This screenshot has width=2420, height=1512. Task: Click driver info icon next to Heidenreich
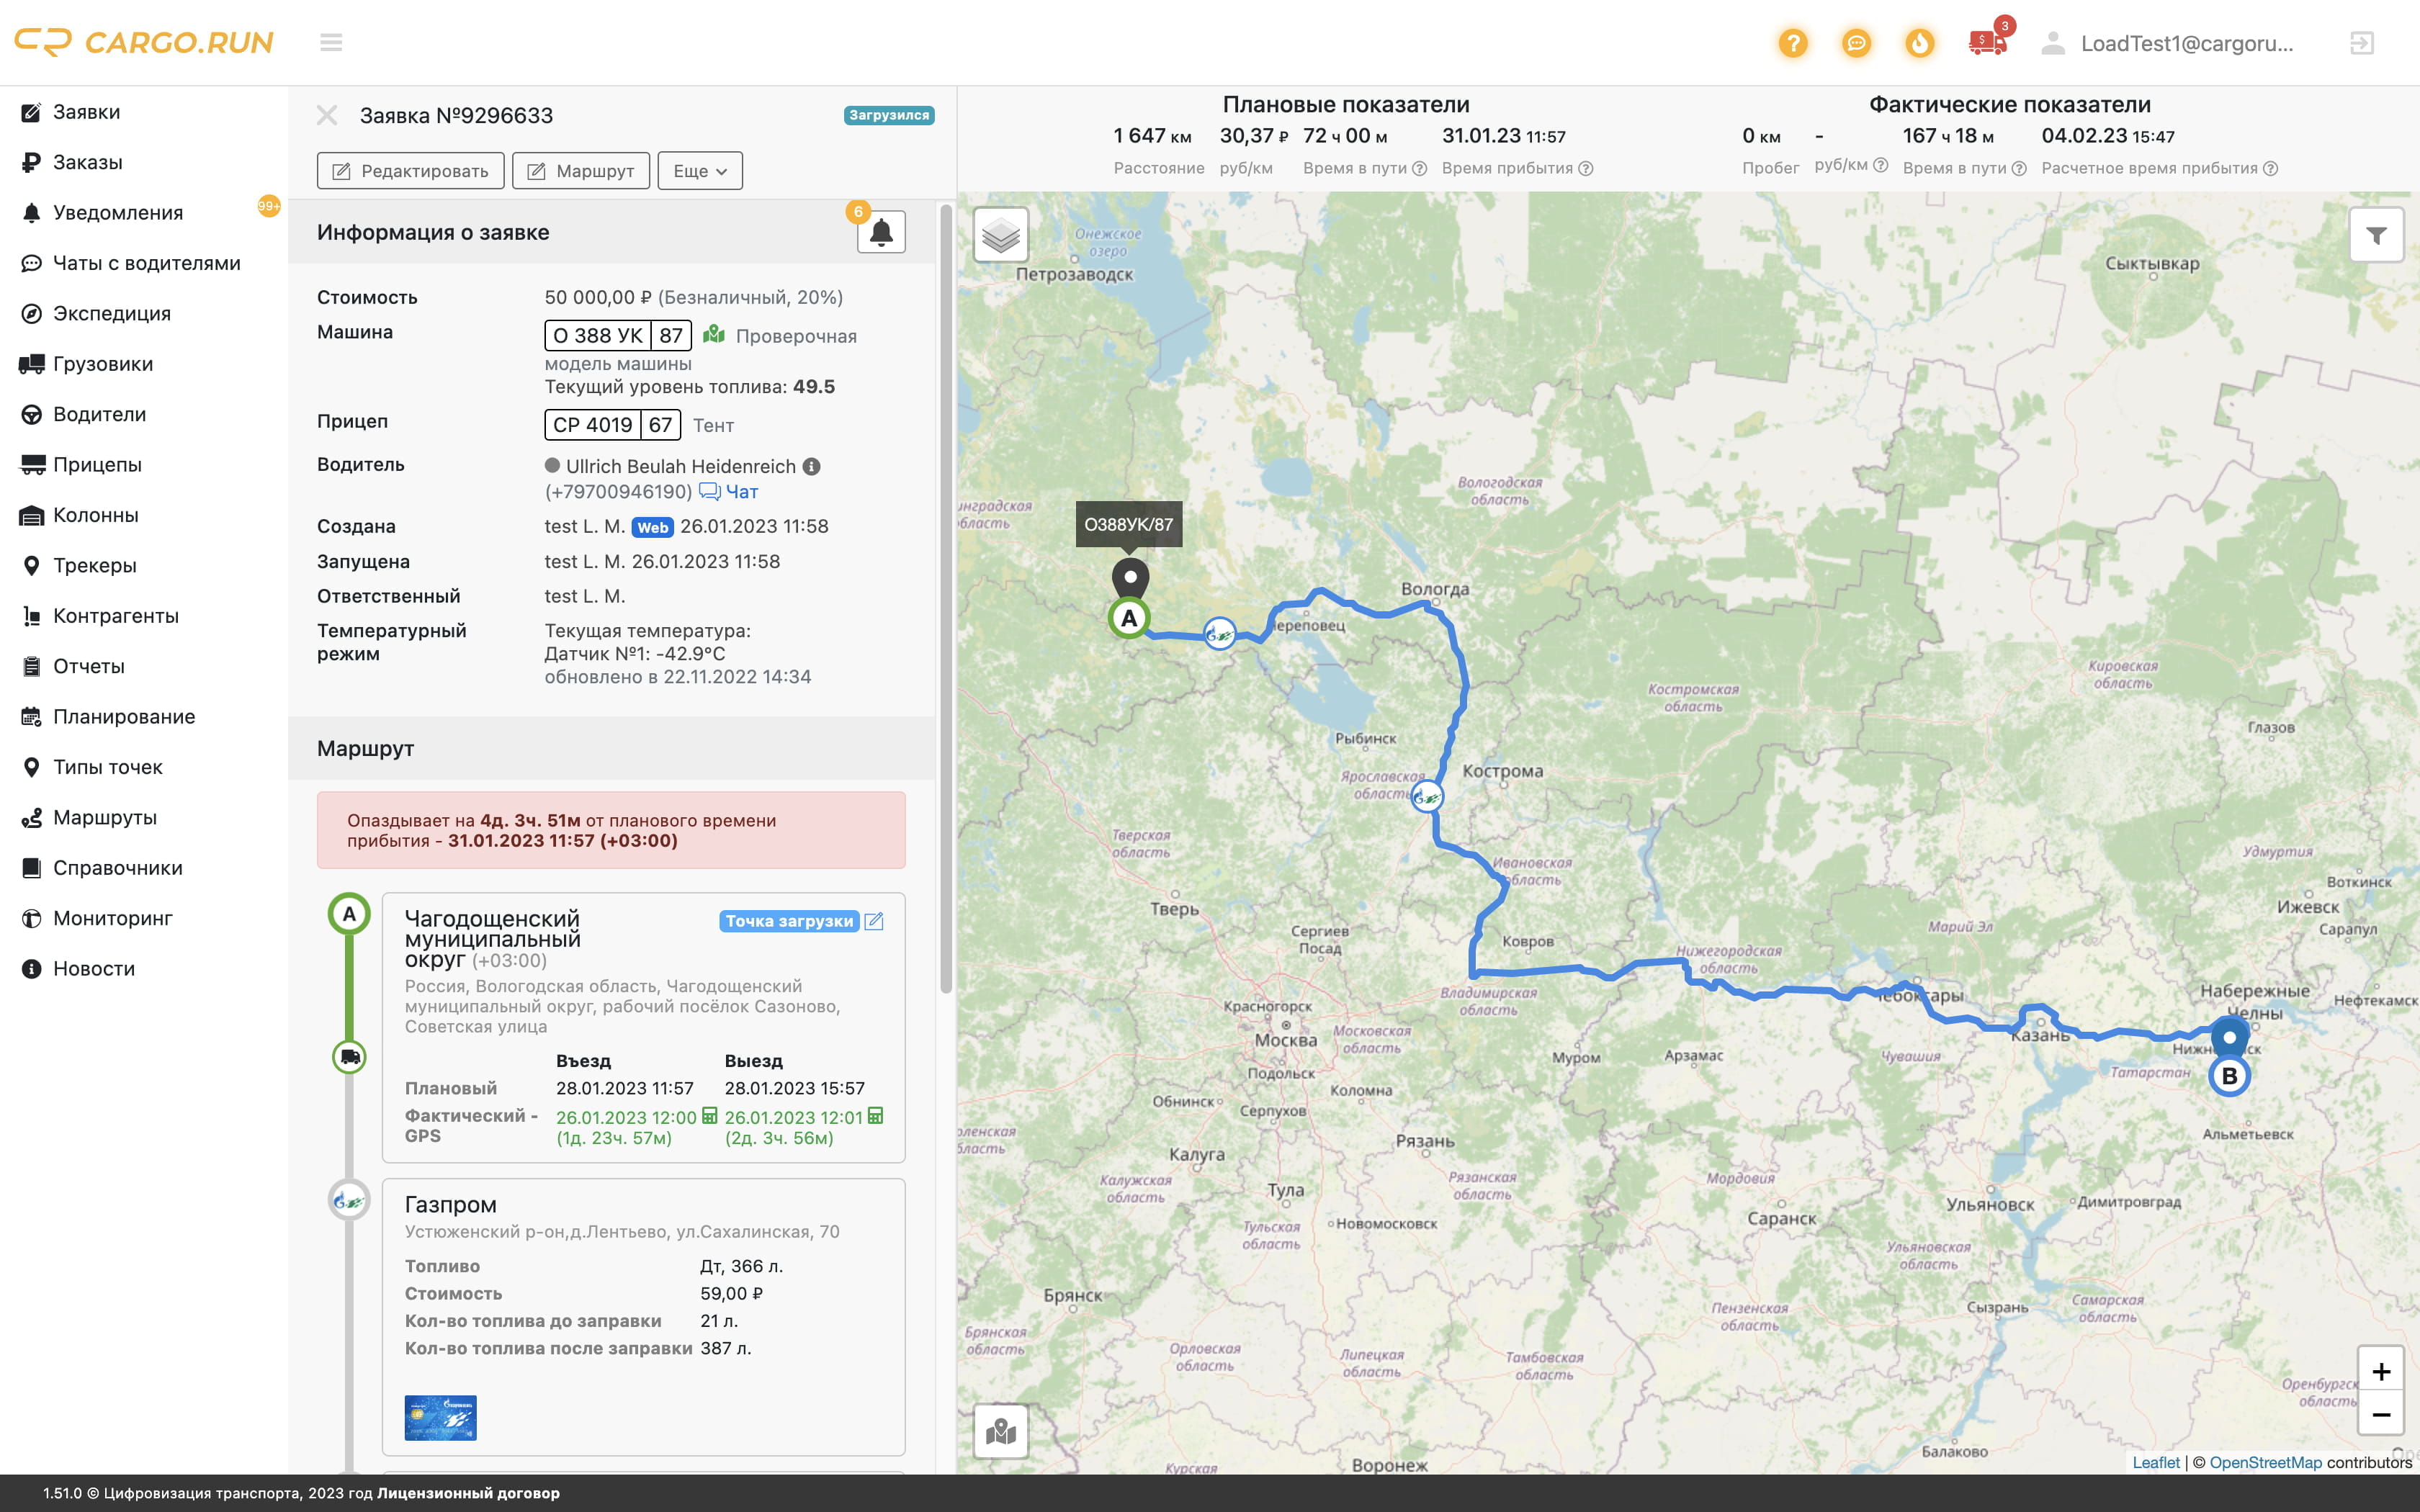tap(812, 466)
